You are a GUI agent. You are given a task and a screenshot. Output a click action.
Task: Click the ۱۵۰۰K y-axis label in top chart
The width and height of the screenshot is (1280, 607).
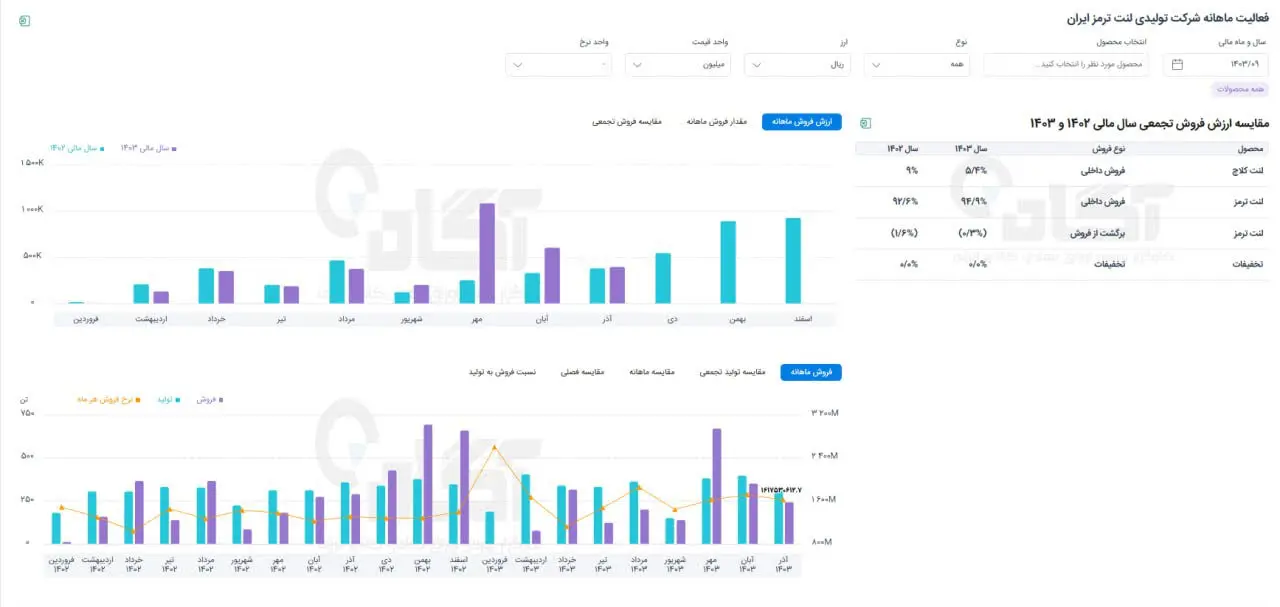pos(31,162)
